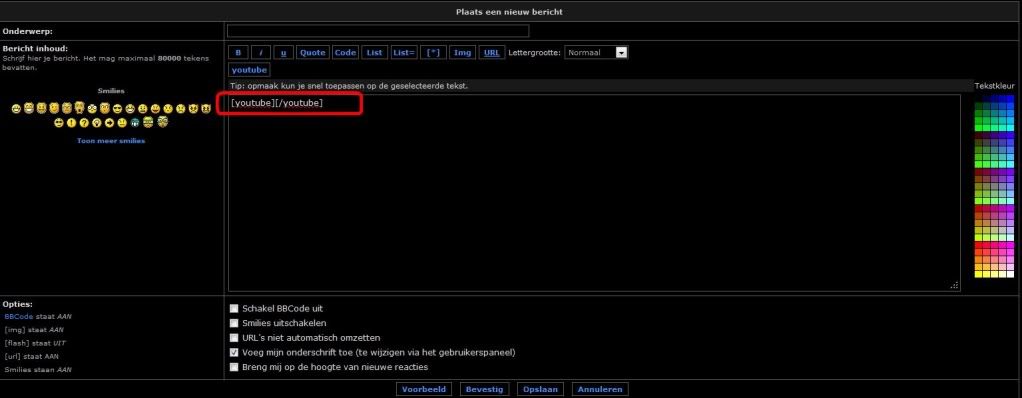The image size is (1022, 398).
Task: Enable URL's niet automatisch omzetten
Action: click(x=234, y=338)
